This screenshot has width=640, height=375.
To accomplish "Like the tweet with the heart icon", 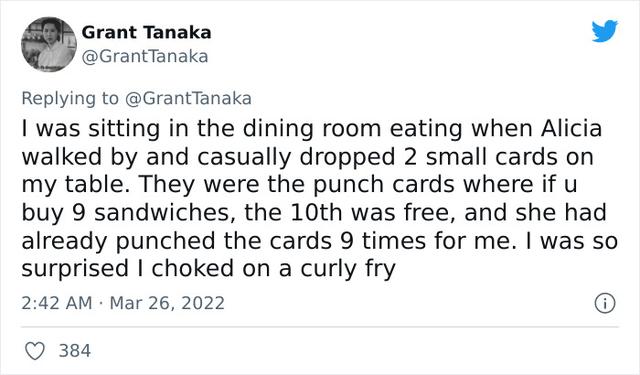I will point(35,351).
